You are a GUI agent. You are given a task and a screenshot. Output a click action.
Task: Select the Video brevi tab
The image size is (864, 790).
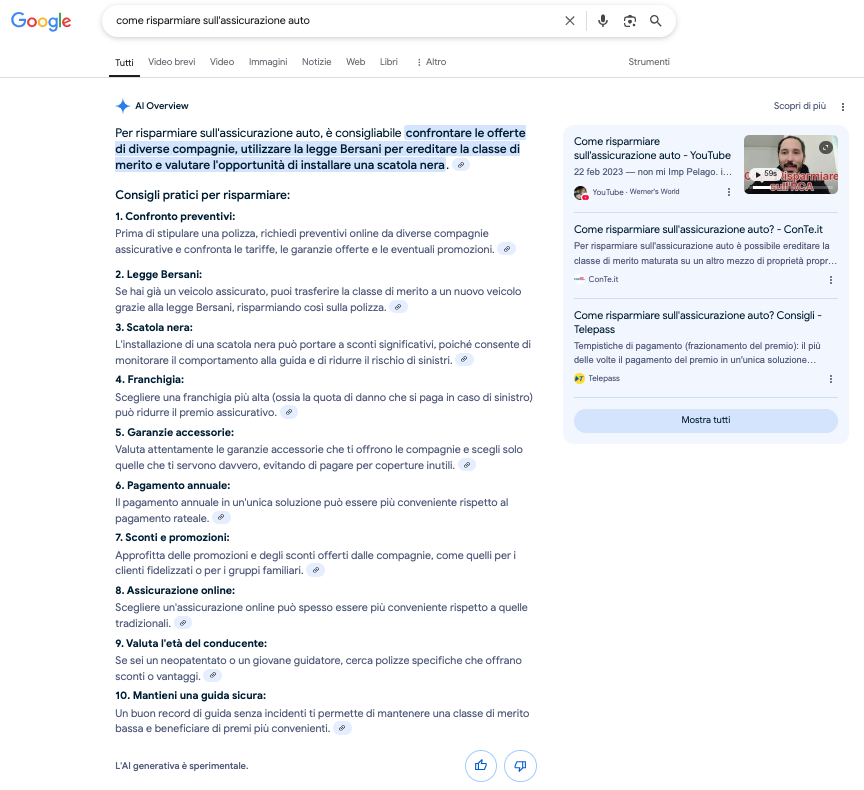[x=172, y=62]
